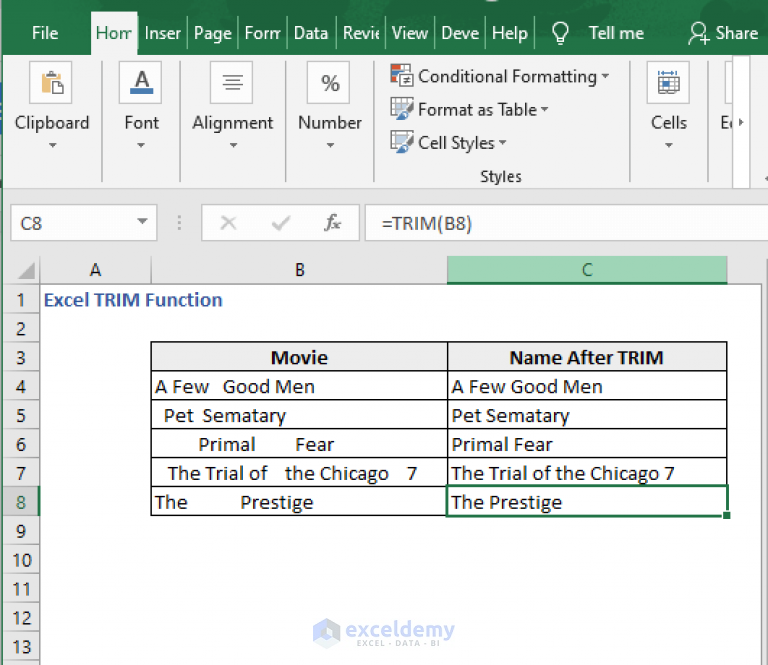Viewport: 768px width, 665px height.
Task: Click the formula bar with =TRIM(B8)
Action: (566, 223)
